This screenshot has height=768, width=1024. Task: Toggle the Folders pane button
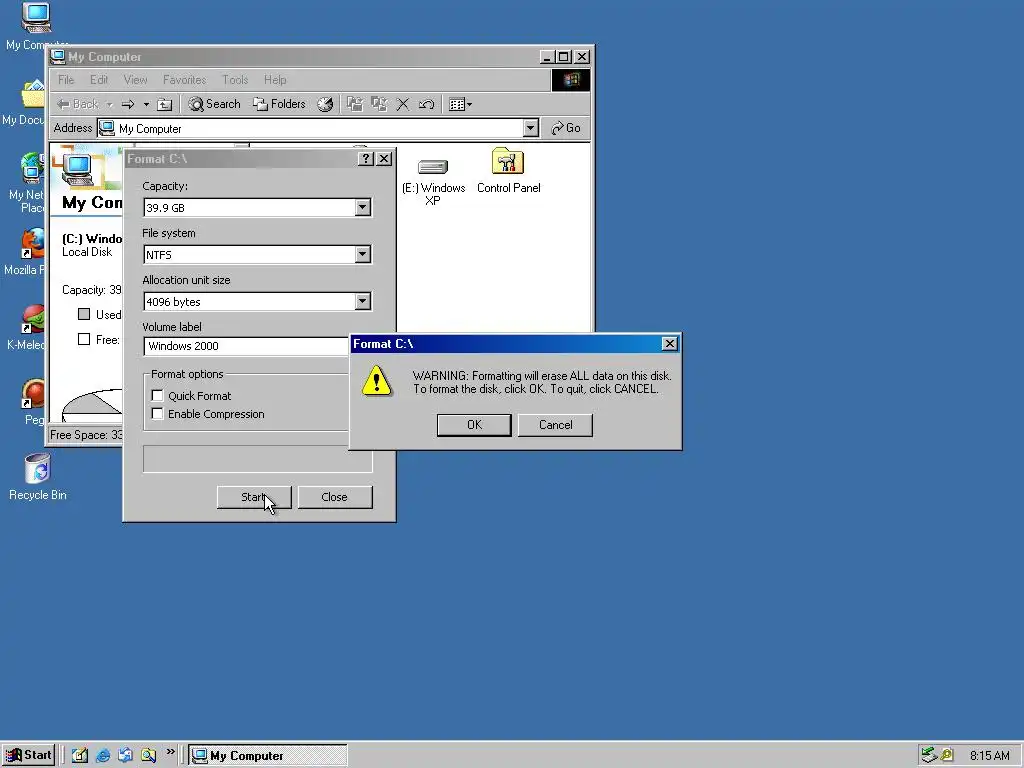(x=280, y=104)
